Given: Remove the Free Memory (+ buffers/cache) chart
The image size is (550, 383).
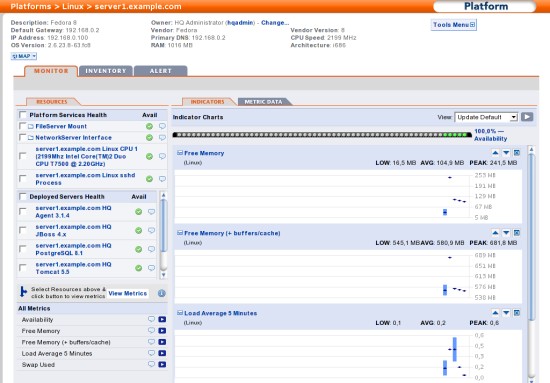Looking at the screenshot, I should (x=517, y=233).
